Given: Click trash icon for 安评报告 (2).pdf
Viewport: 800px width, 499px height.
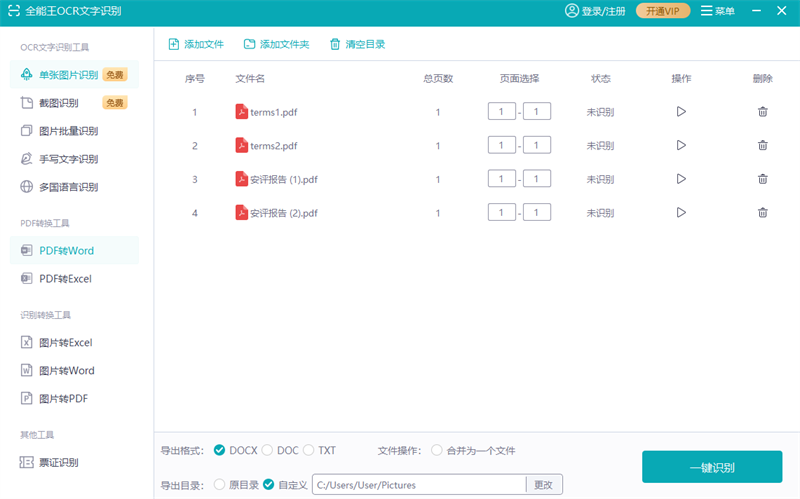Looking at the screenshot, I should pyautogui.click(x=763, y=213).
